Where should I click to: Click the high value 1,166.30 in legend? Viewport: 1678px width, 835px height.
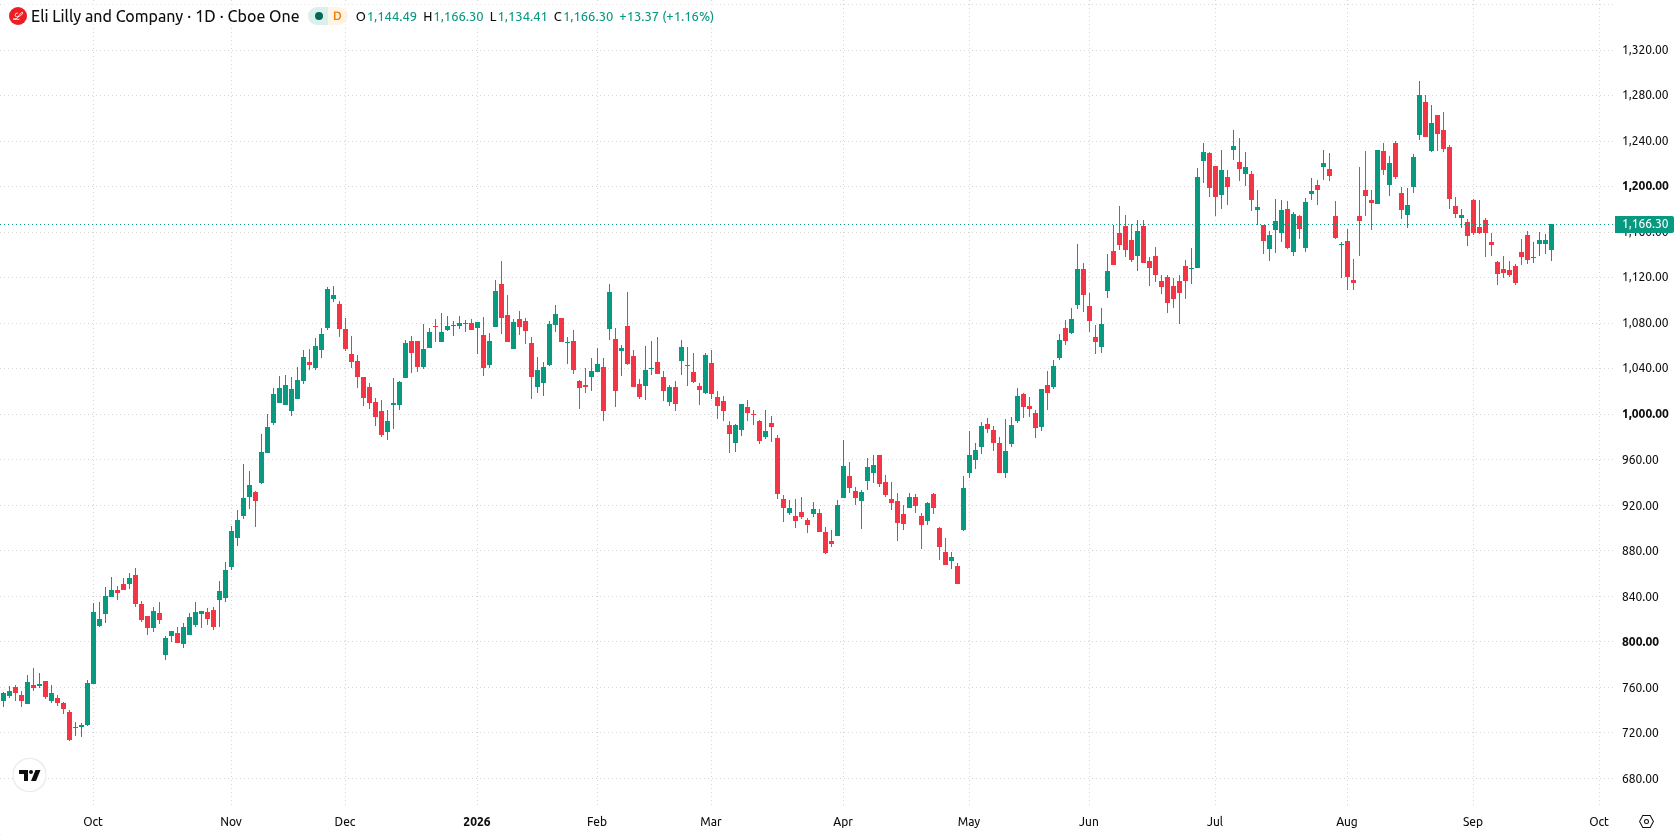tap(458, 17)
